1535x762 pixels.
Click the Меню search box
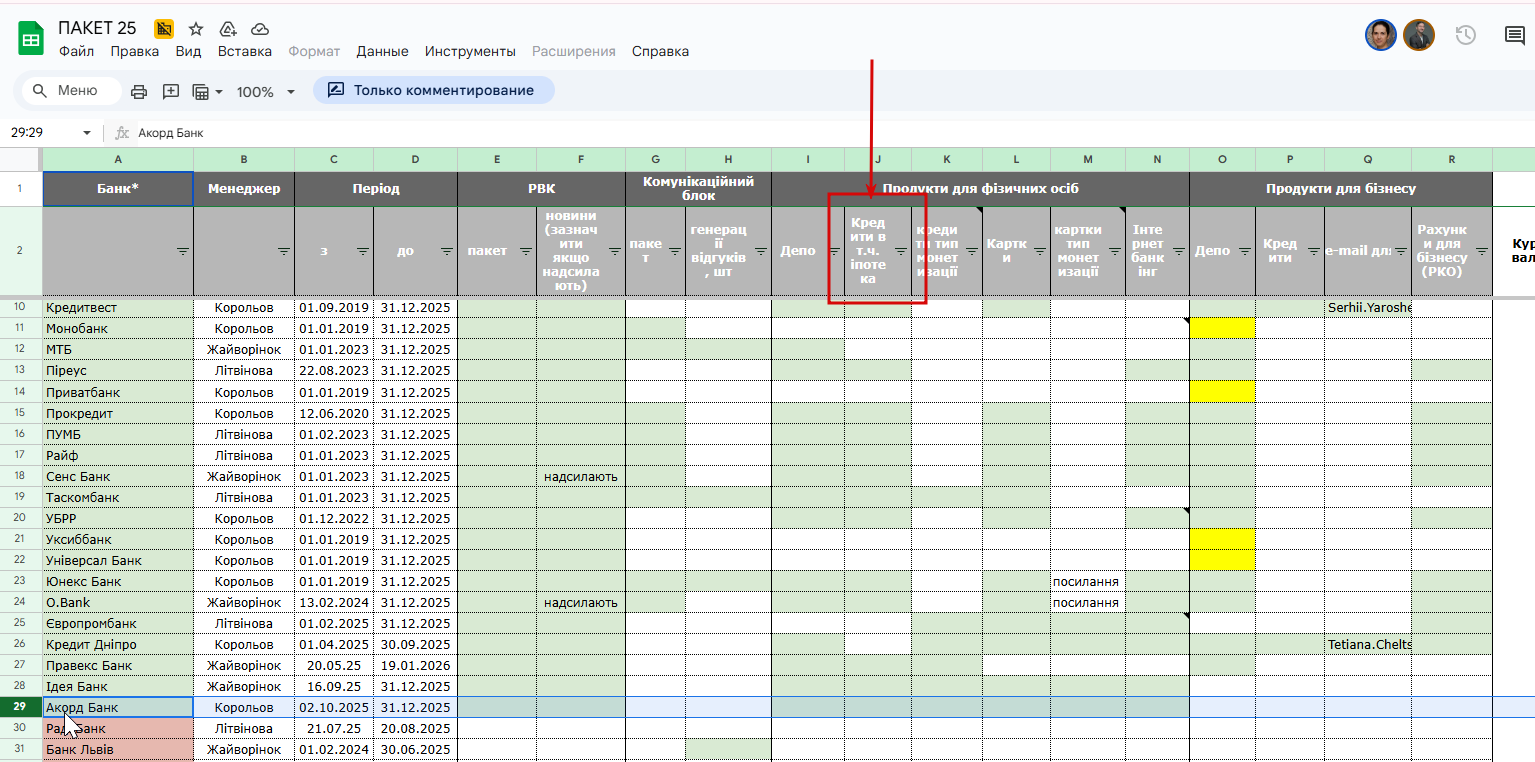click(71, 90)
